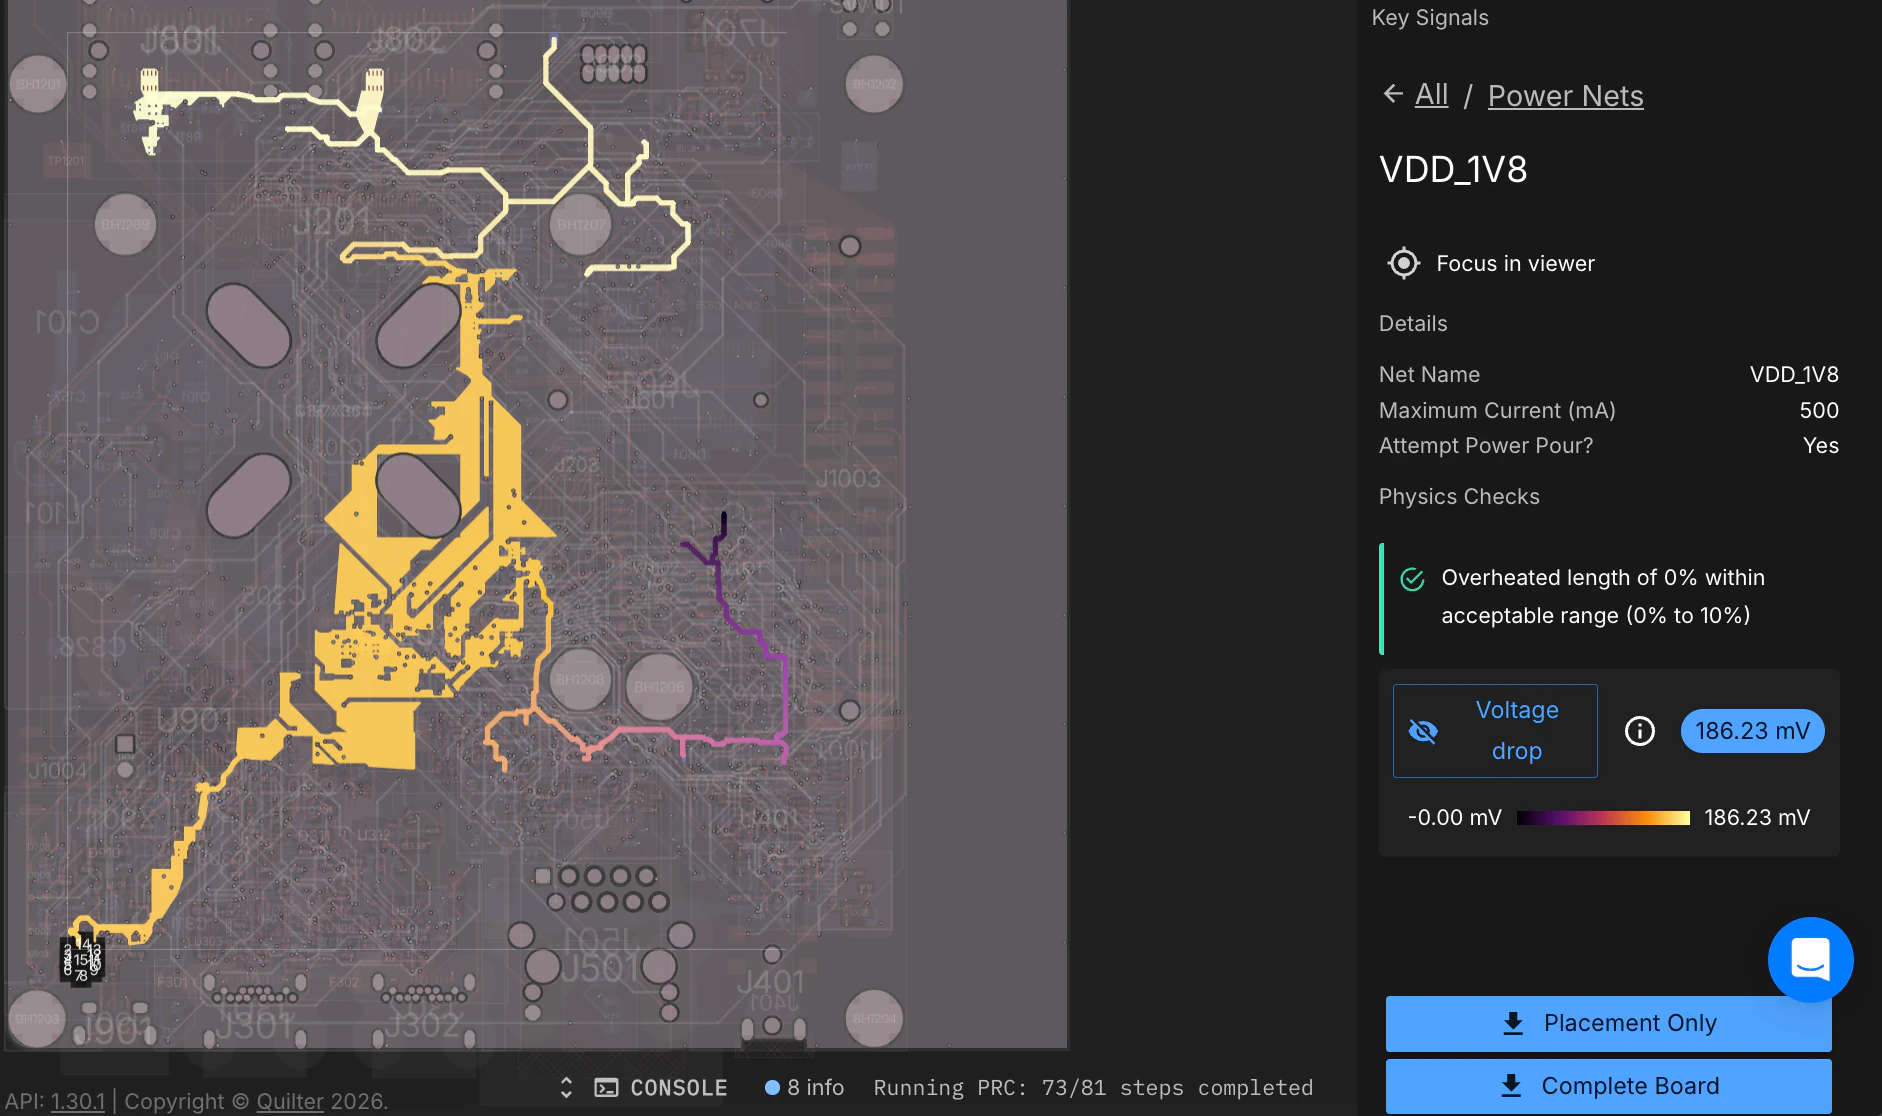The image size is (1882, 1116).
Task: Click the 8 info indicator
Action: [804, 1087]
